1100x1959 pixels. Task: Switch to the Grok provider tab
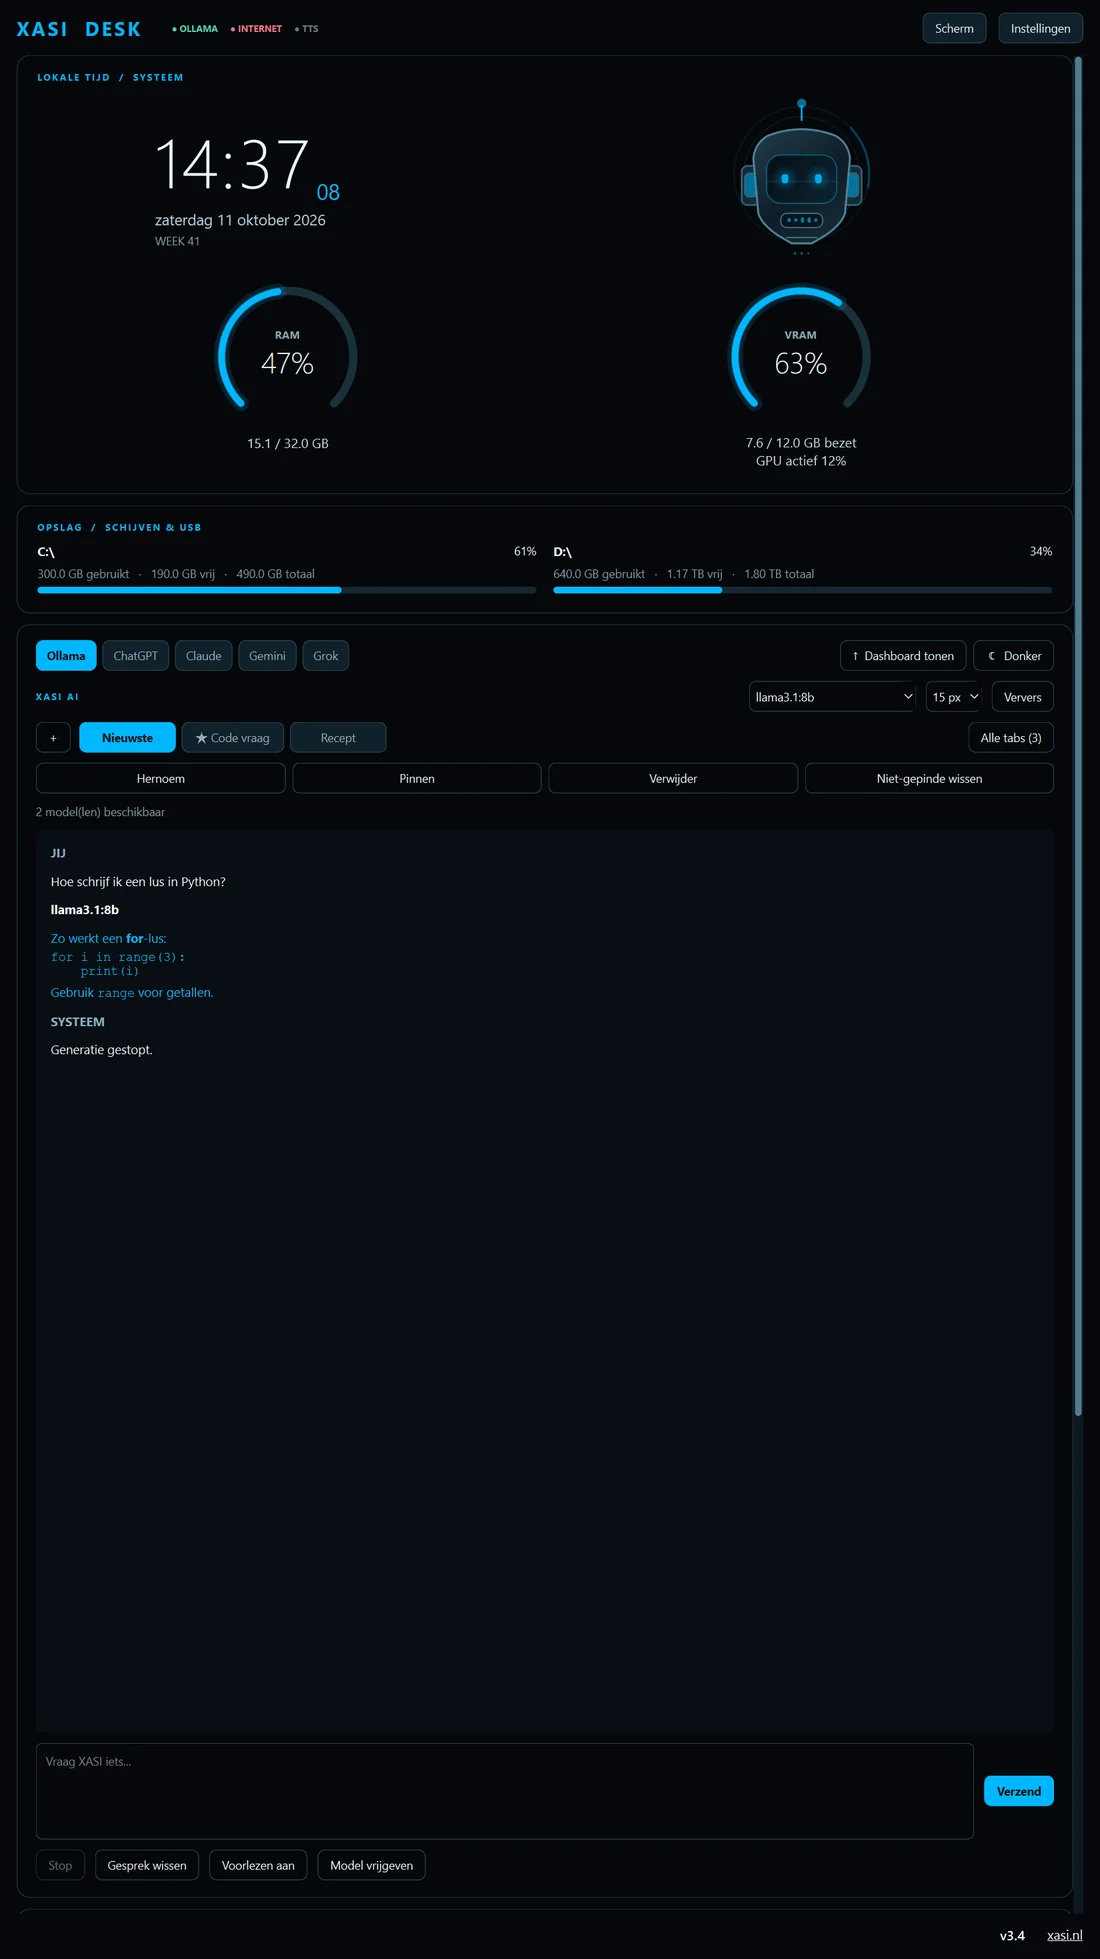point(326,656)
